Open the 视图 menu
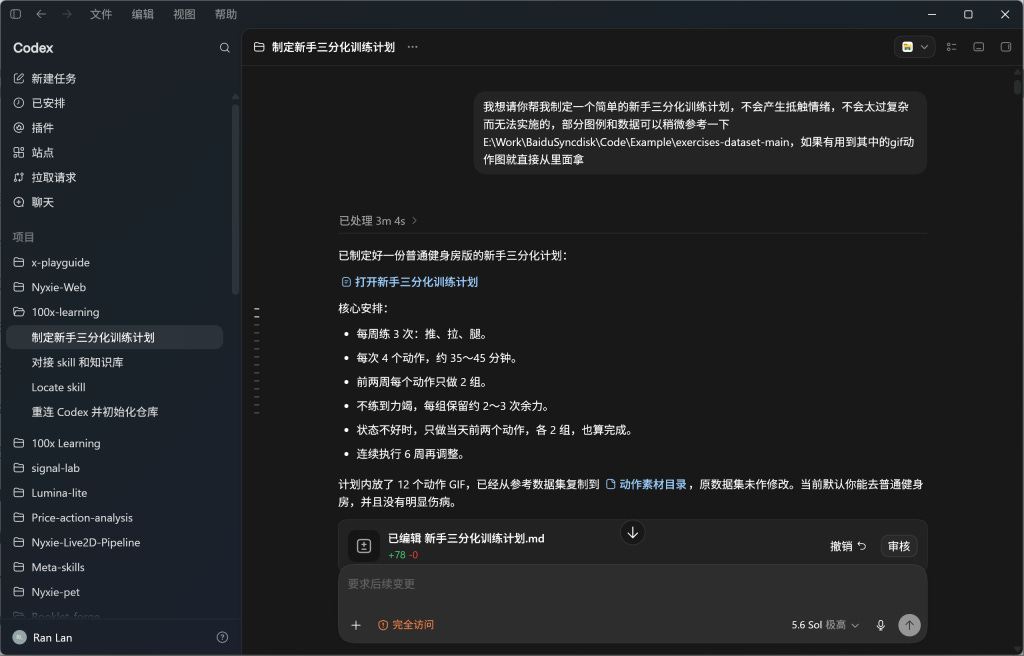This screenshot has width=1024, height=656. [184, 14]
